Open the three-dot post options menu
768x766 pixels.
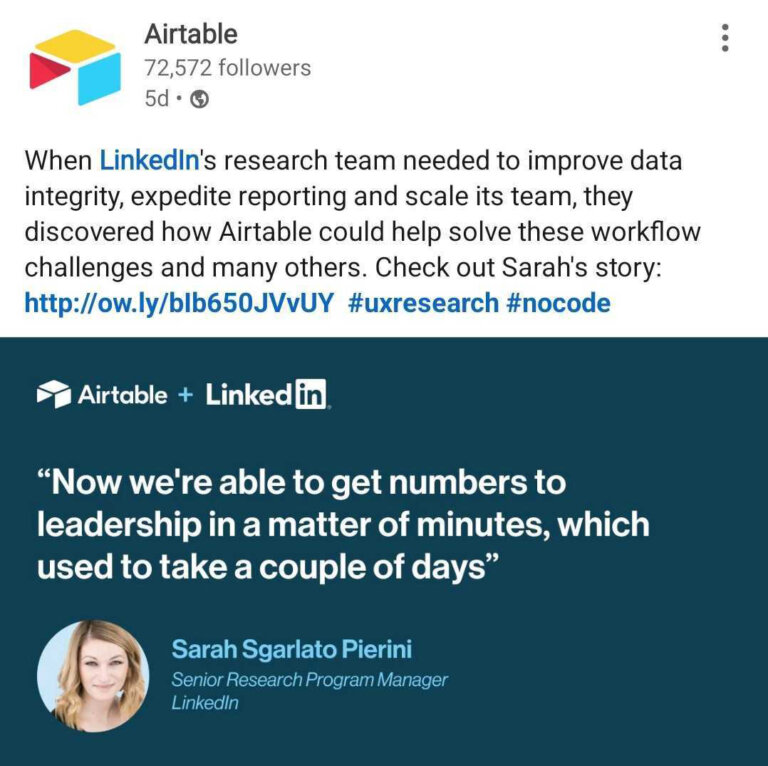725,38
